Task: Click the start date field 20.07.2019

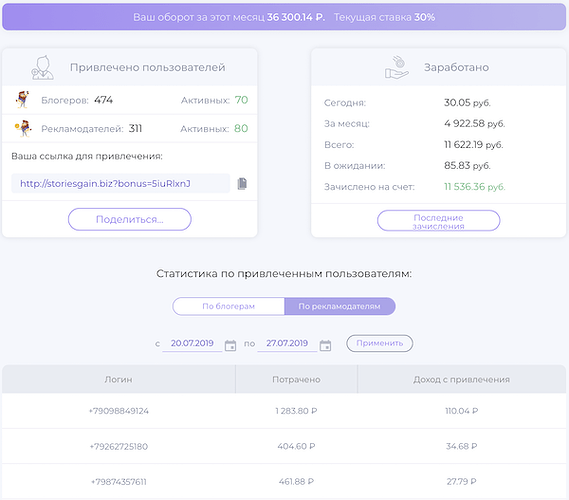Action: coord(192,343)
